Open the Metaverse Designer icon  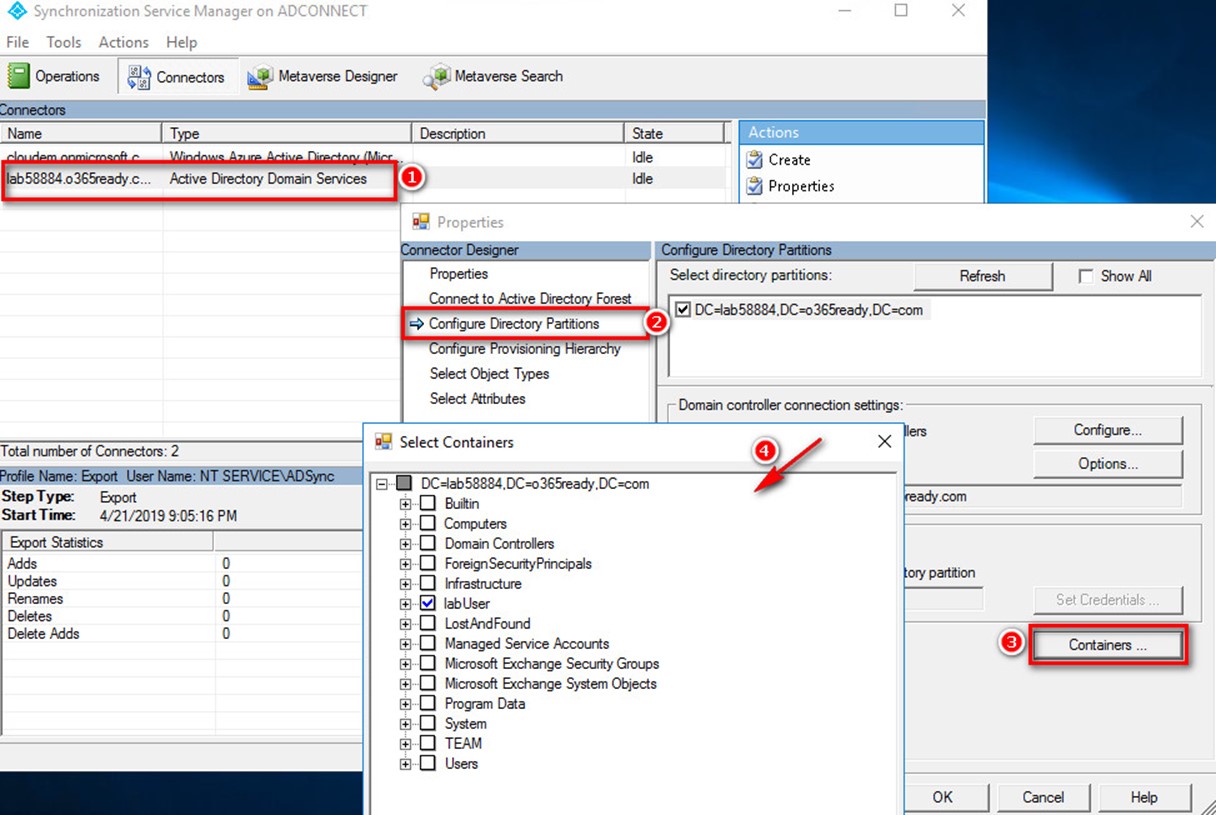pos(261,77)
